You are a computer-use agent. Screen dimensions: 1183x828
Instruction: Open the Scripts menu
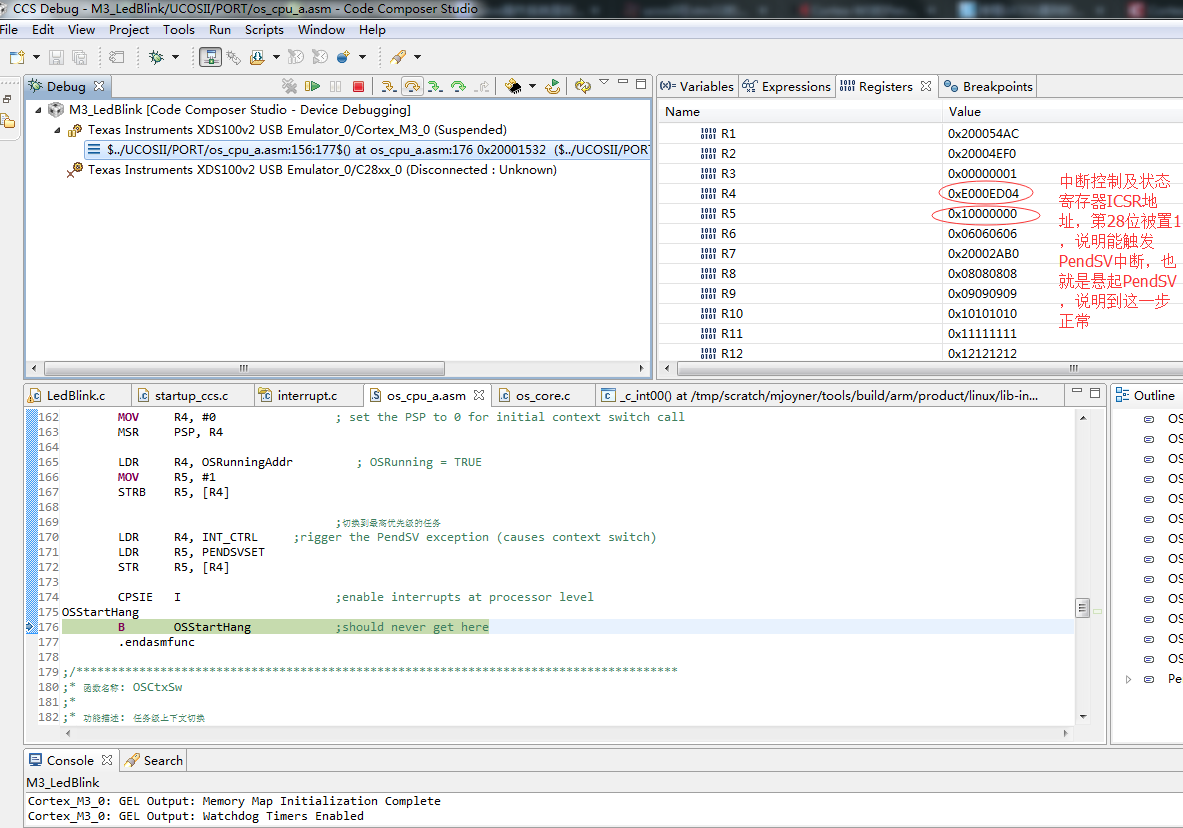pyautogui.click(x=264, y=30)
